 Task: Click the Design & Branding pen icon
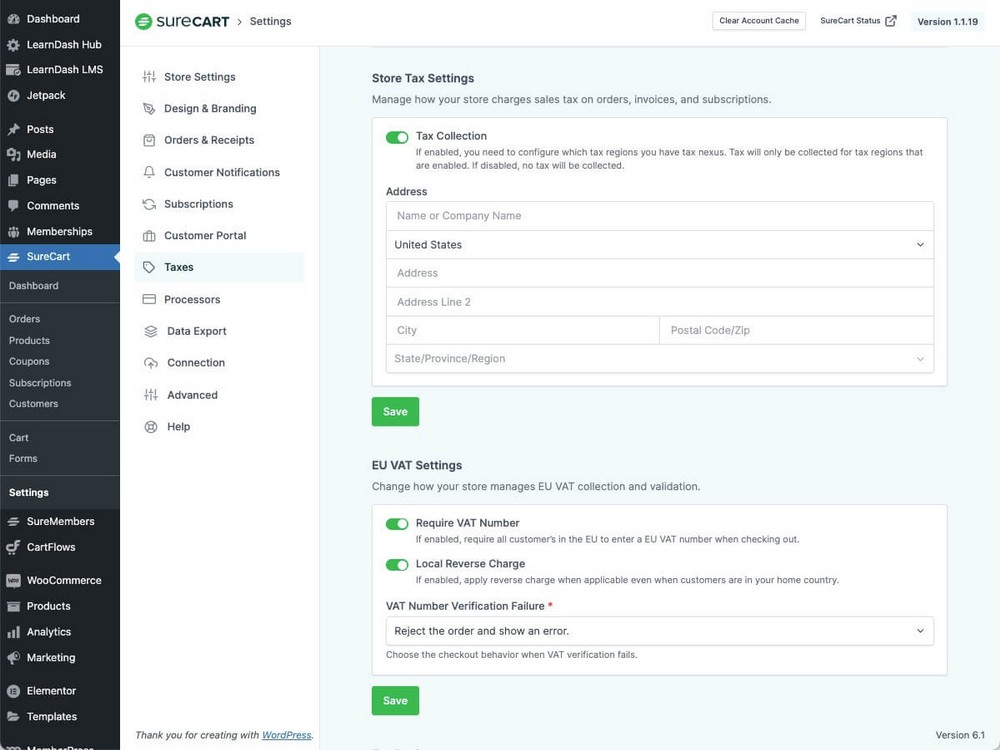pyautogui.click(x=149, y=108)
